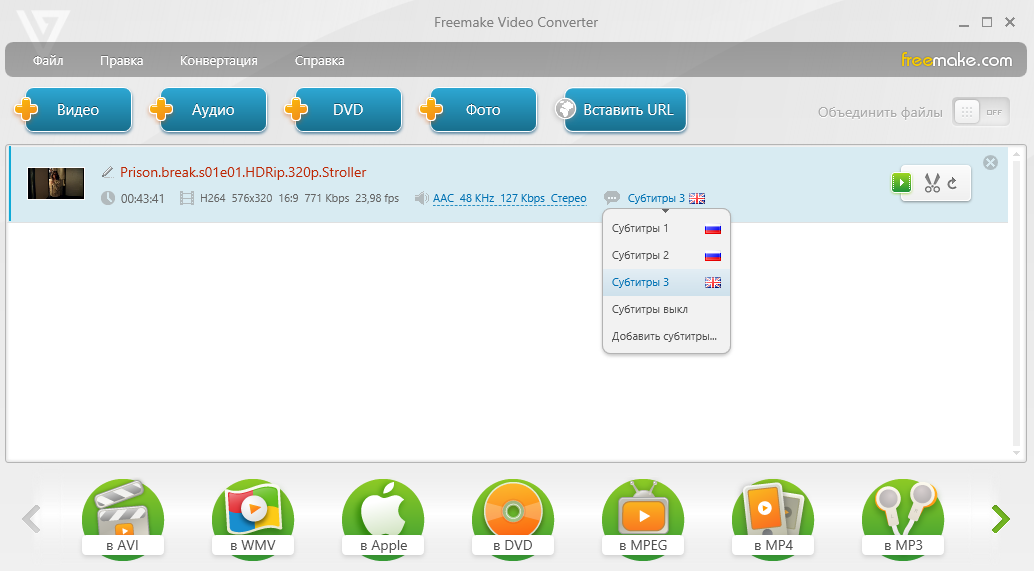Convert to AVI format

(122, 518)
